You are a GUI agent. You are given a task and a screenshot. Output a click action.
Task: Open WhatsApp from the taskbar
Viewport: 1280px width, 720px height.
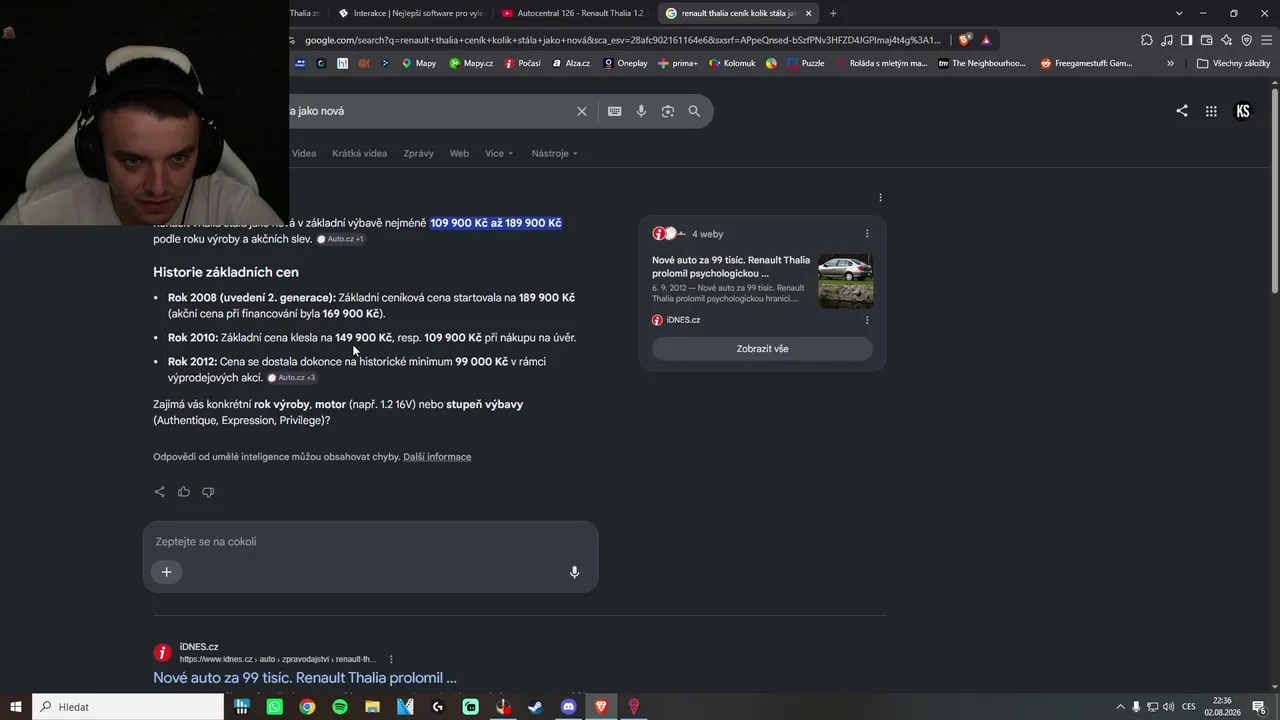[x=275, y=707]
